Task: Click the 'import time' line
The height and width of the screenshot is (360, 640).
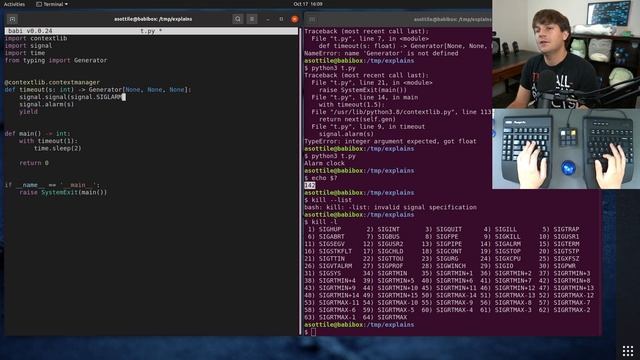Action: [25, 53]
